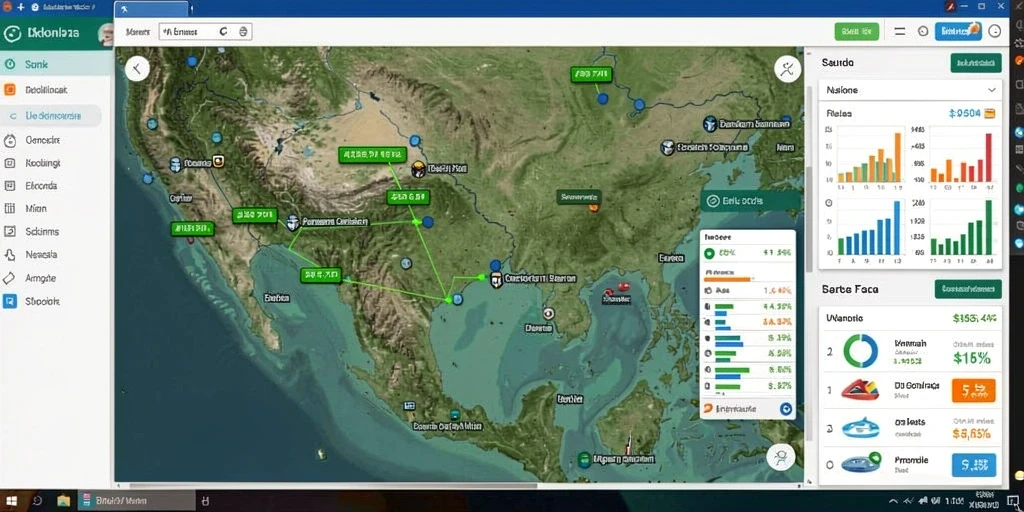
Task: Click the blue product thumbnail in Prmondie row
Action: (861, 464)
